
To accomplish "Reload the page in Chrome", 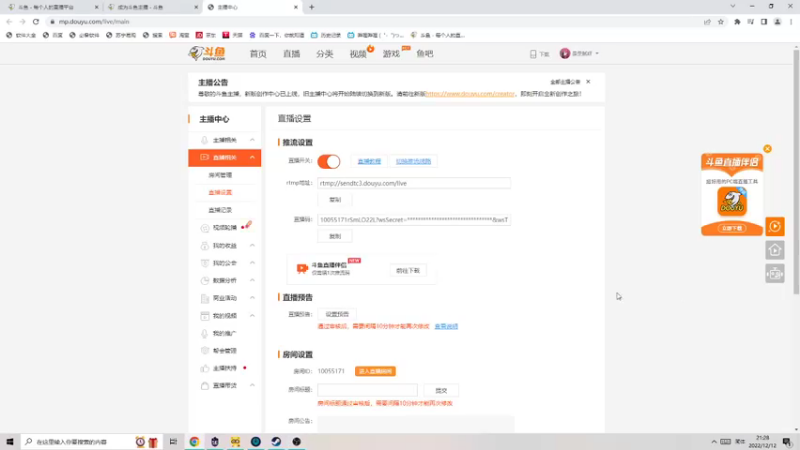I will click(36, 21).
